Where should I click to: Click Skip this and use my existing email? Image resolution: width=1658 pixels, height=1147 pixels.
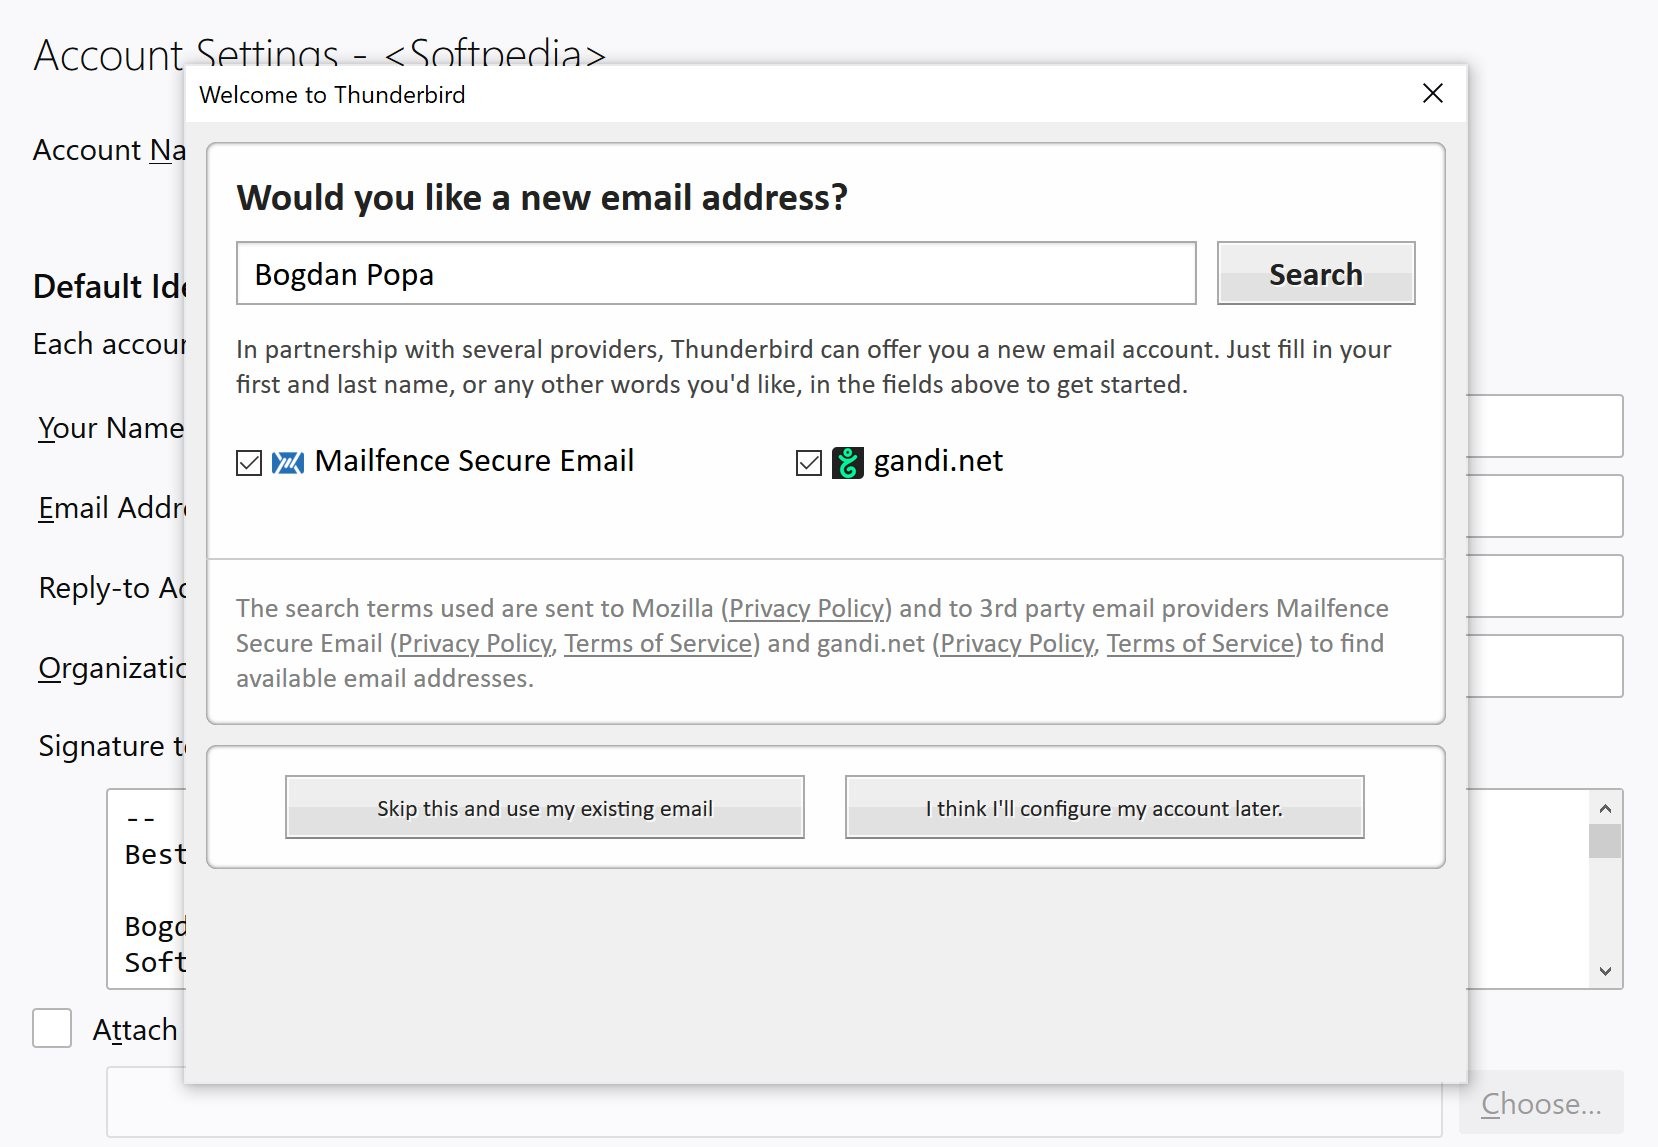point(544,808)
